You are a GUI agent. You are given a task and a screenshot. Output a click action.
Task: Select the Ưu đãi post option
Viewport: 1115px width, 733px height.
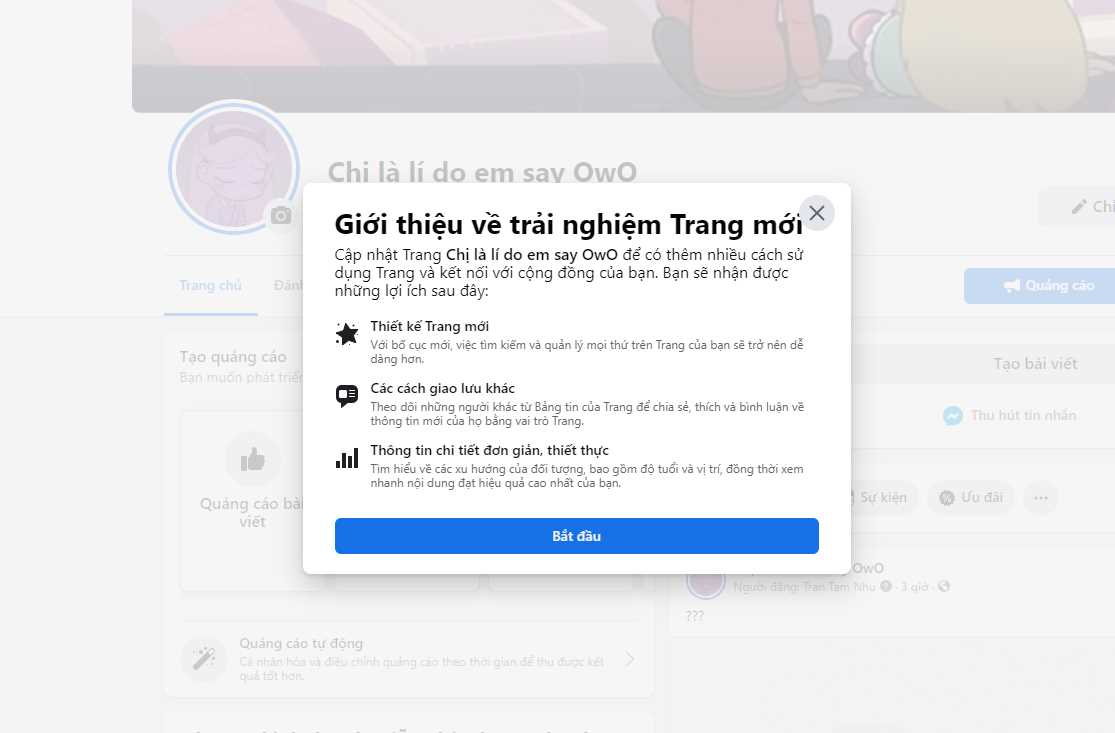pos(971,498)
